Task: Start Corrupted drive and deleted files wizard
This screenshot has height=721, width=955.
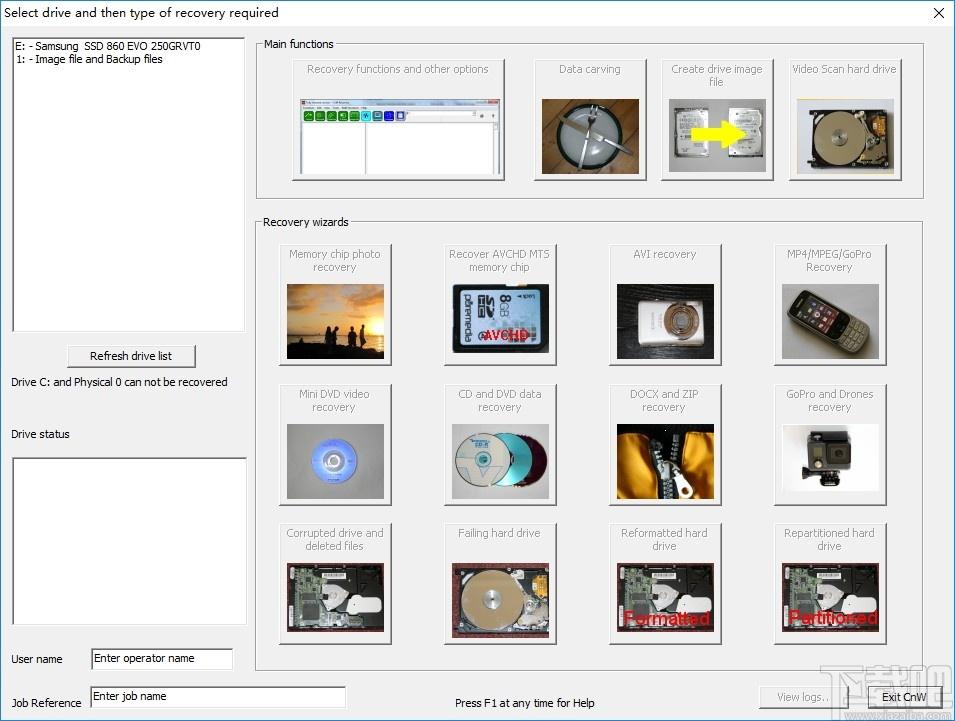Action: coord(335,584)
